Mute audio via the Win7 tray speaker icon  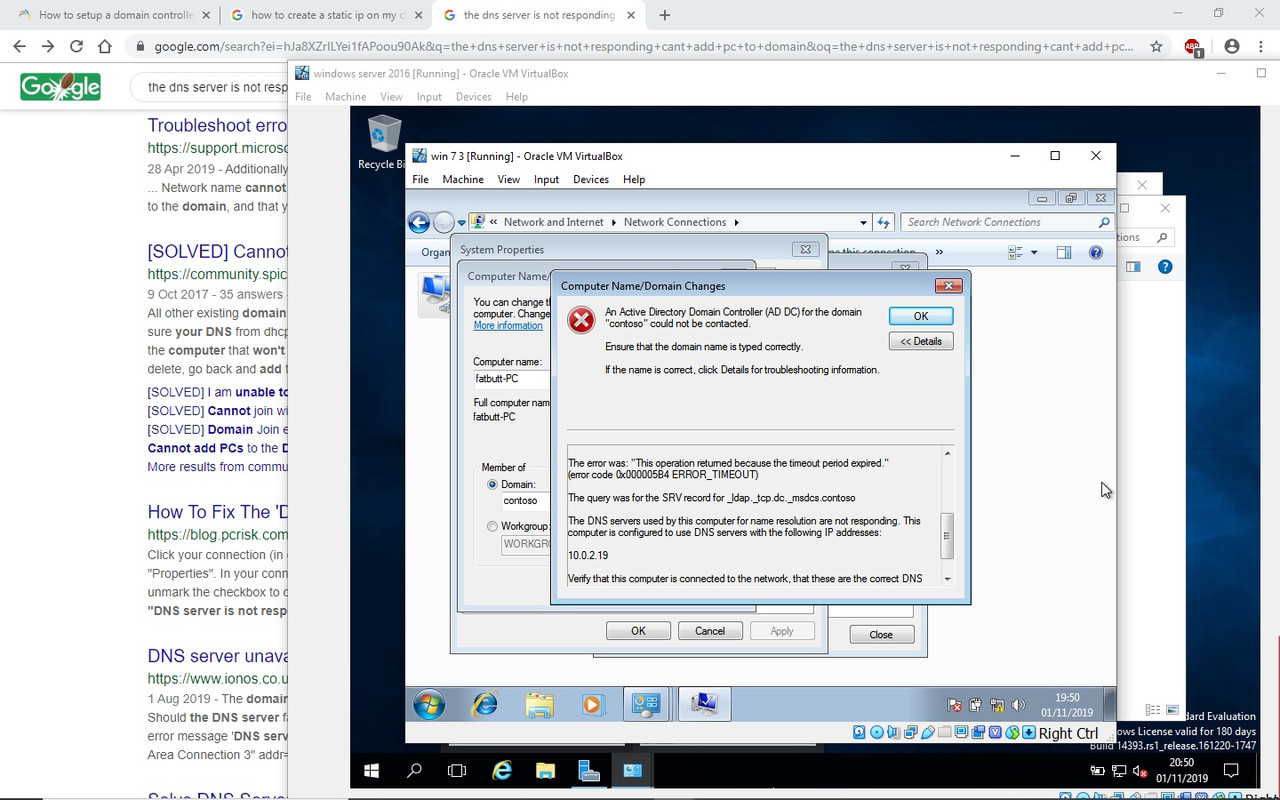1016,705
